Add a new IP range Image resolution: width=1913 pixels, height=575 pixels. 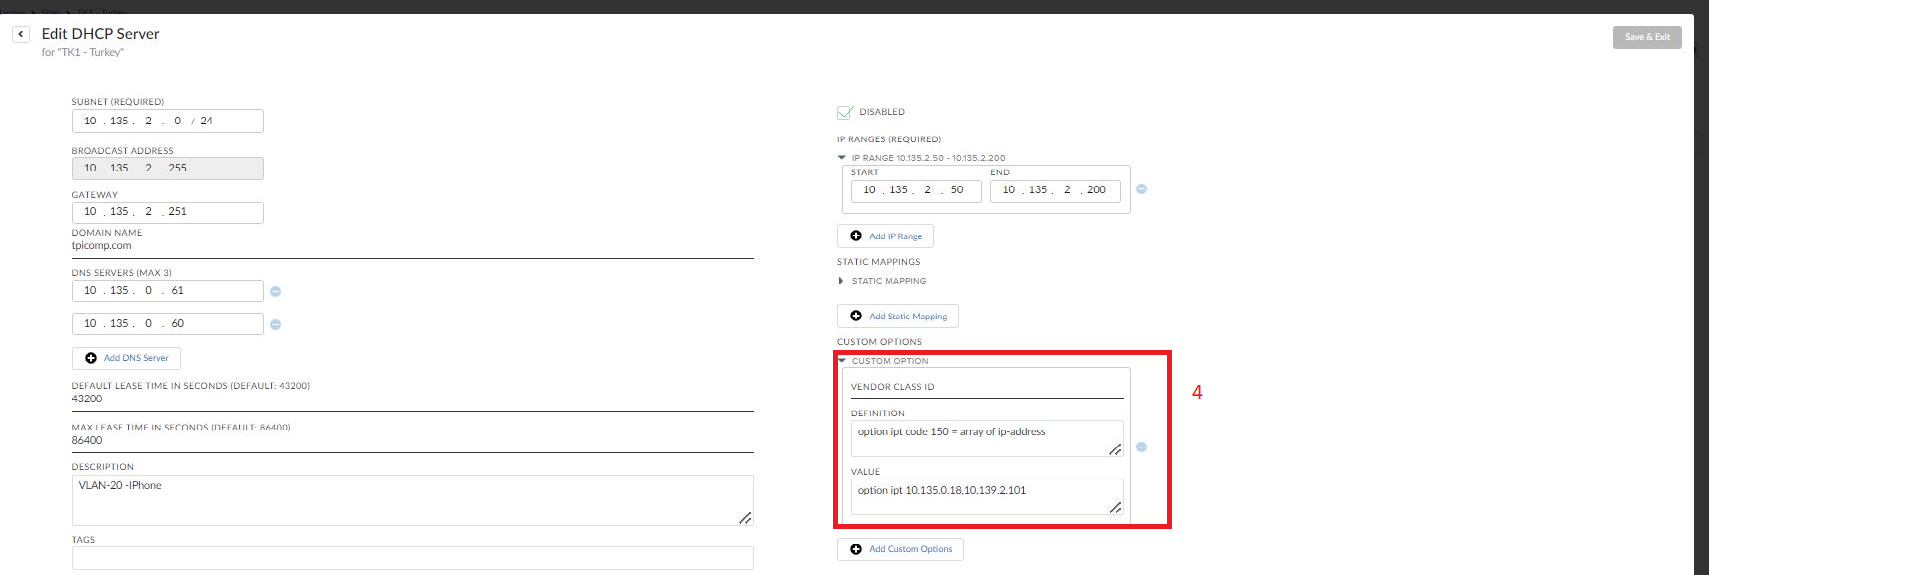[885, 236]
